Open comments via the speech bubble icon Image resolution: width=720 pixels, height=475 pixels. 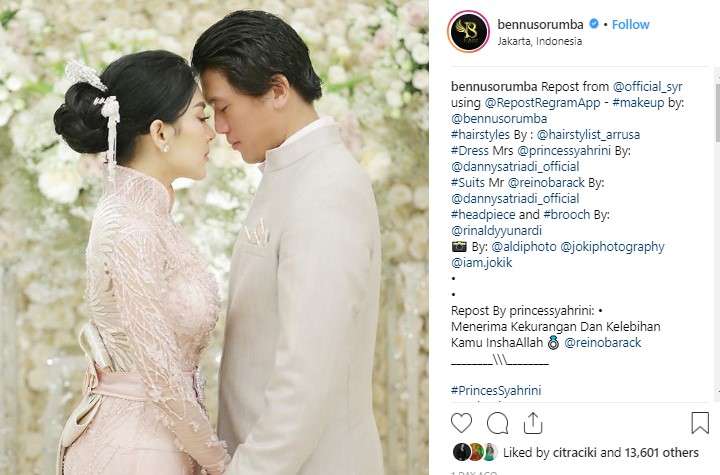(x=497, y=423)
